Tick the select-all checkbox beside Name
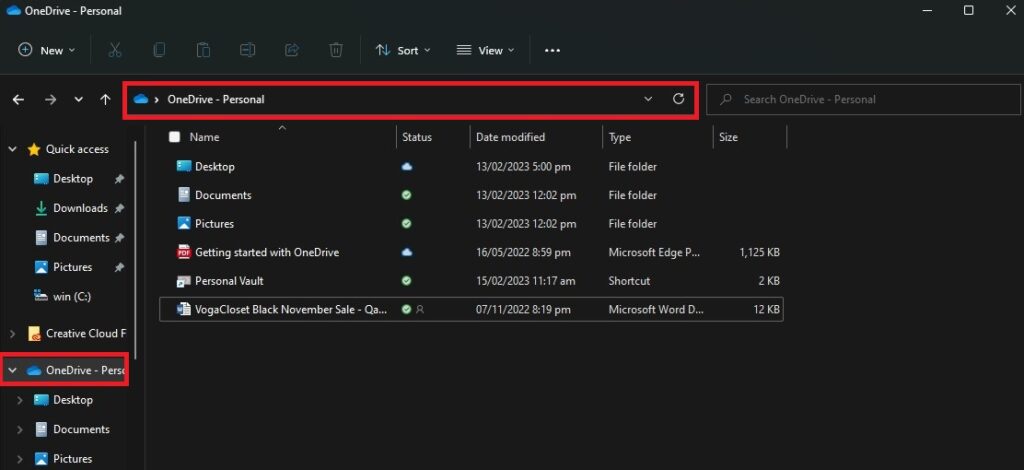The image size is (1024, 470). (x=174, y=137)
